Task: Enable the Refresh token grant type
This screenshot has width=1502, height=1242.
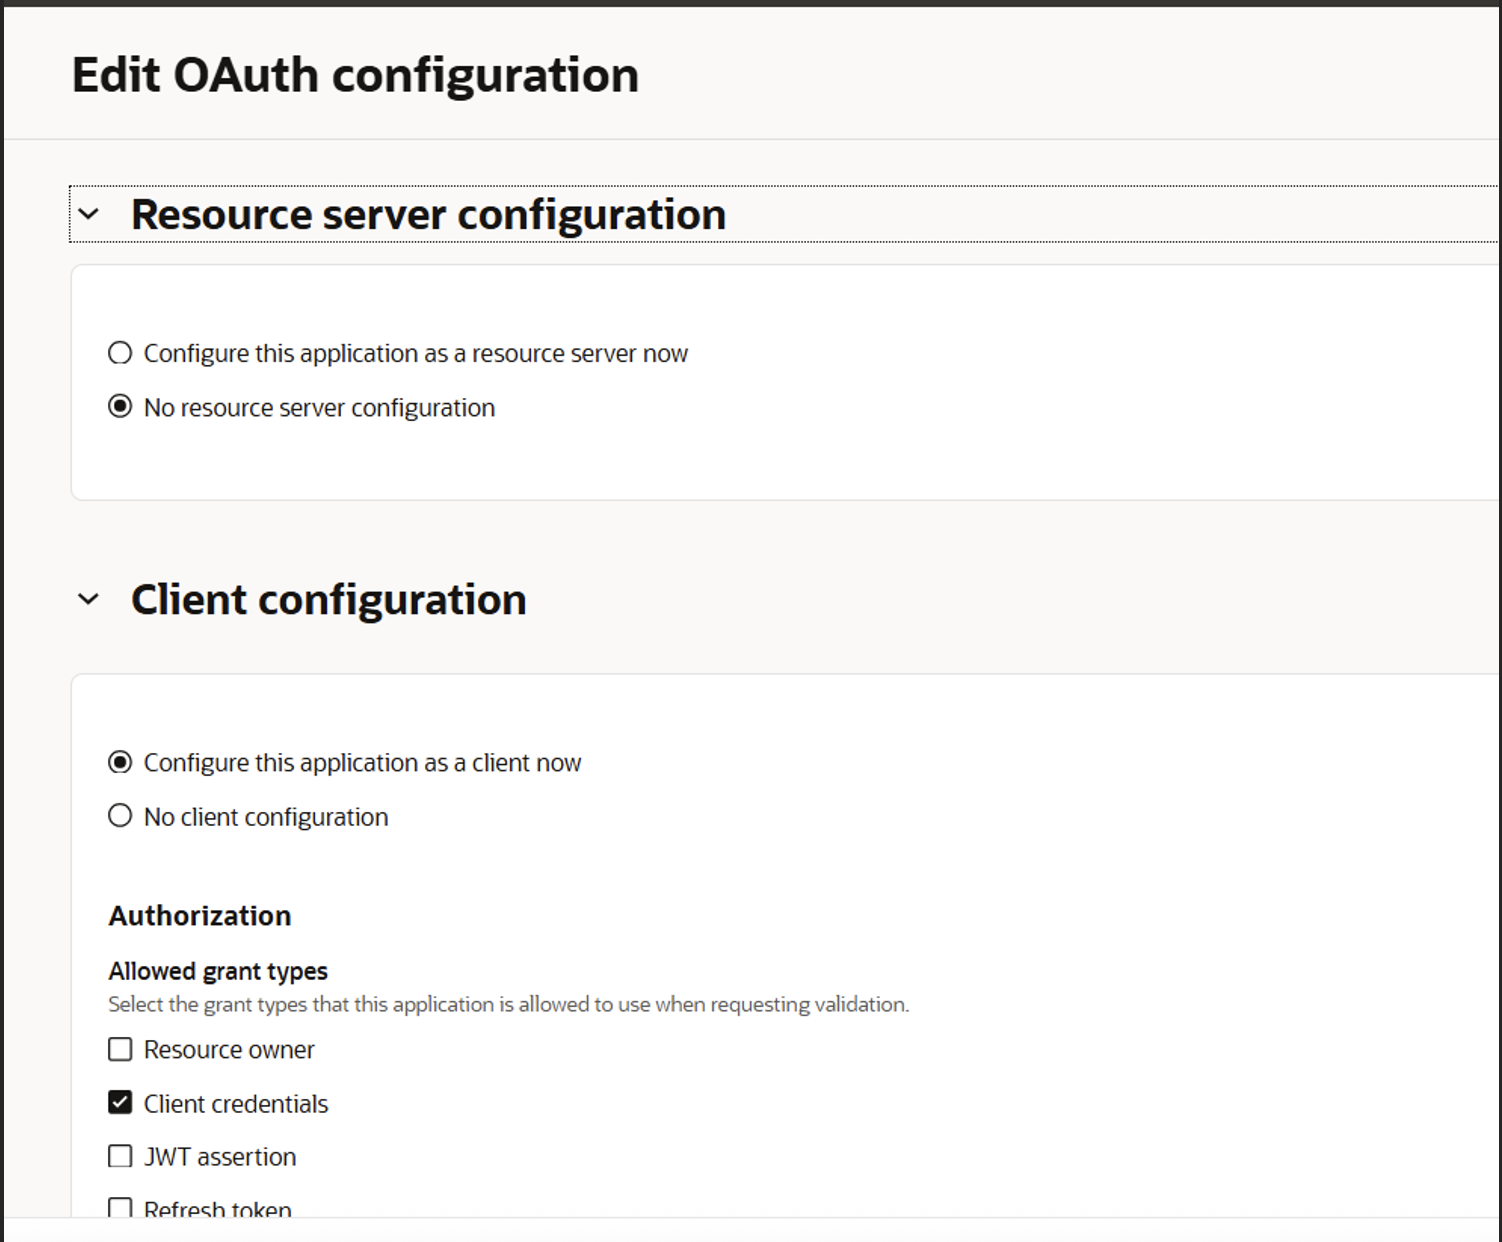Action: coord(119,1208)
